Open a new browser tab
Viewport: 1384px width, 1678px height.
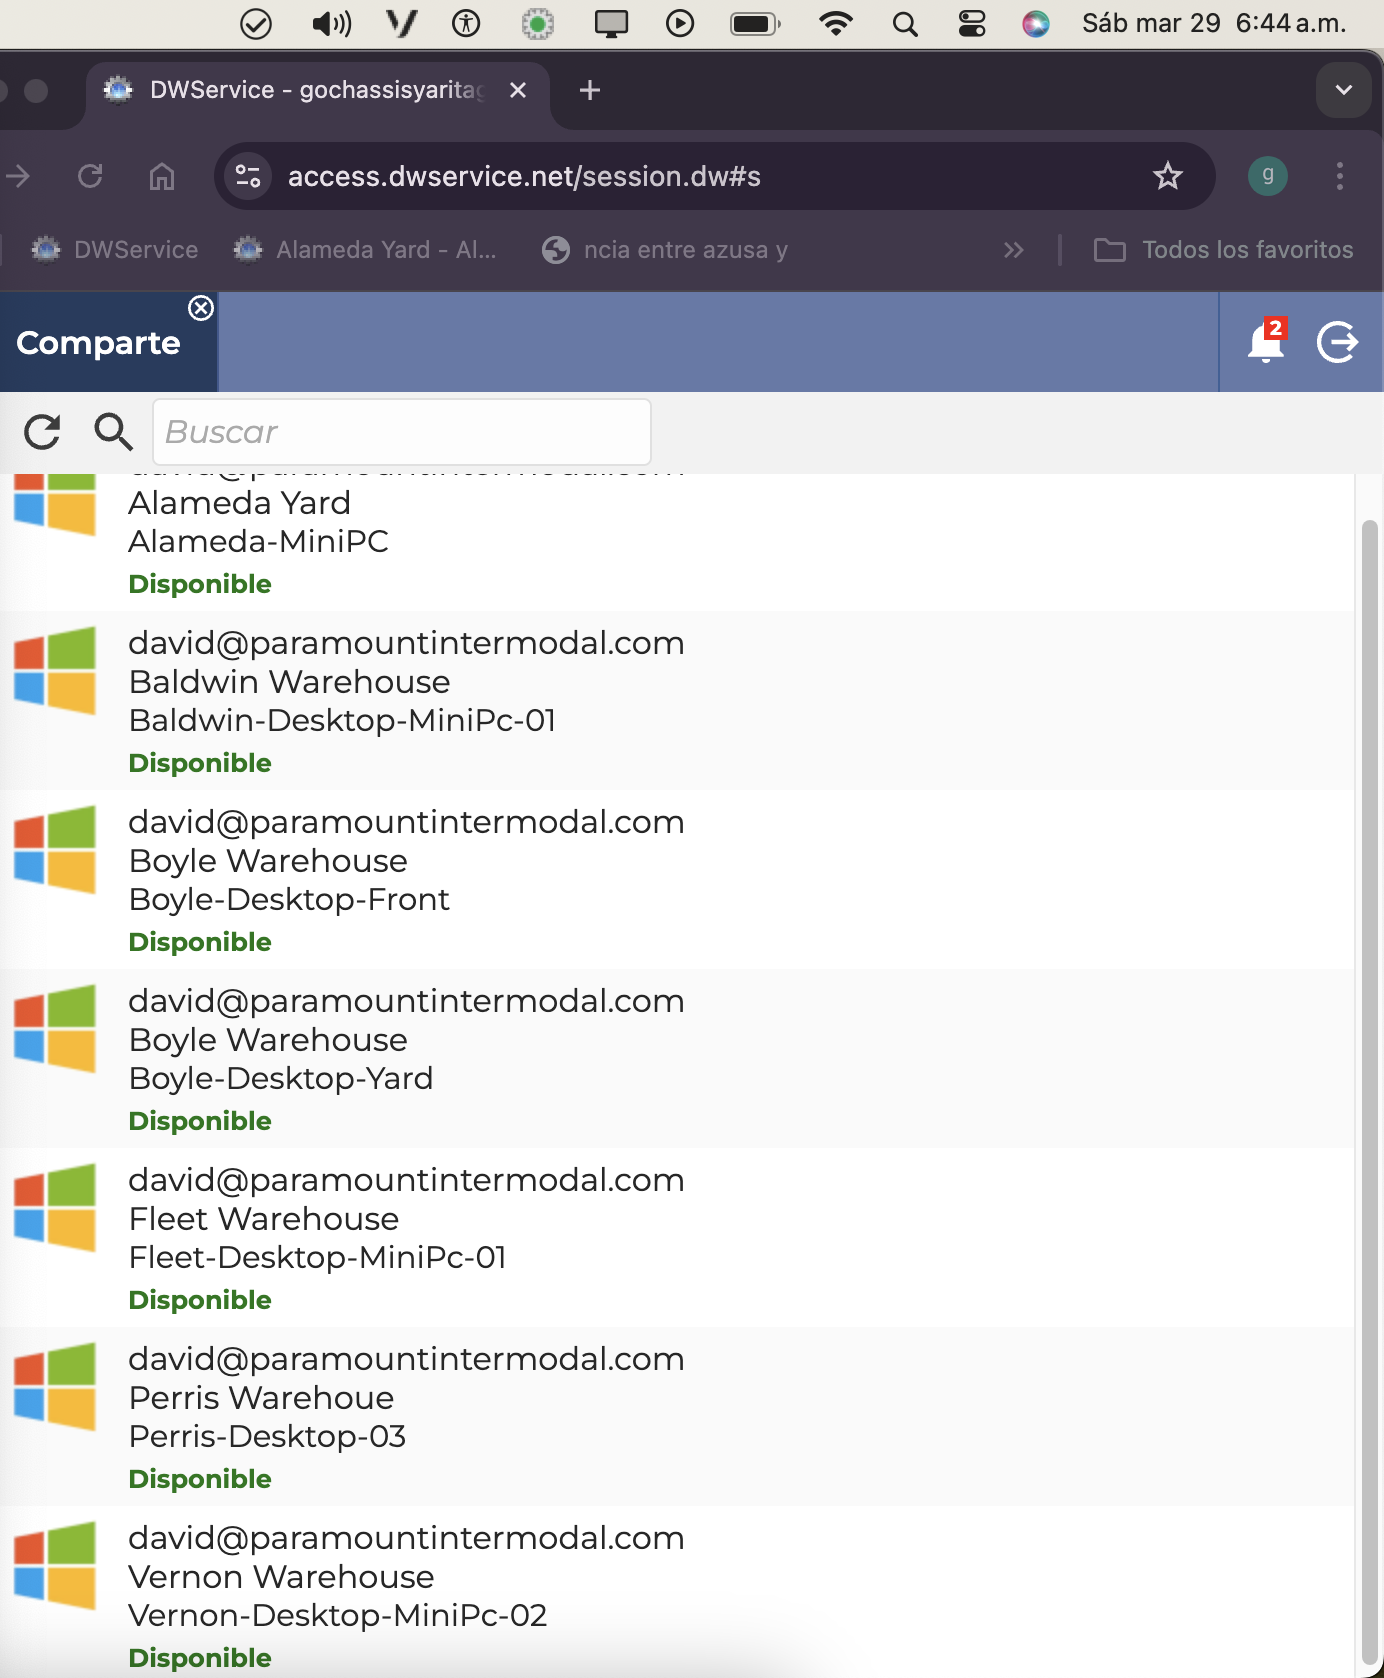coord(590,90)
